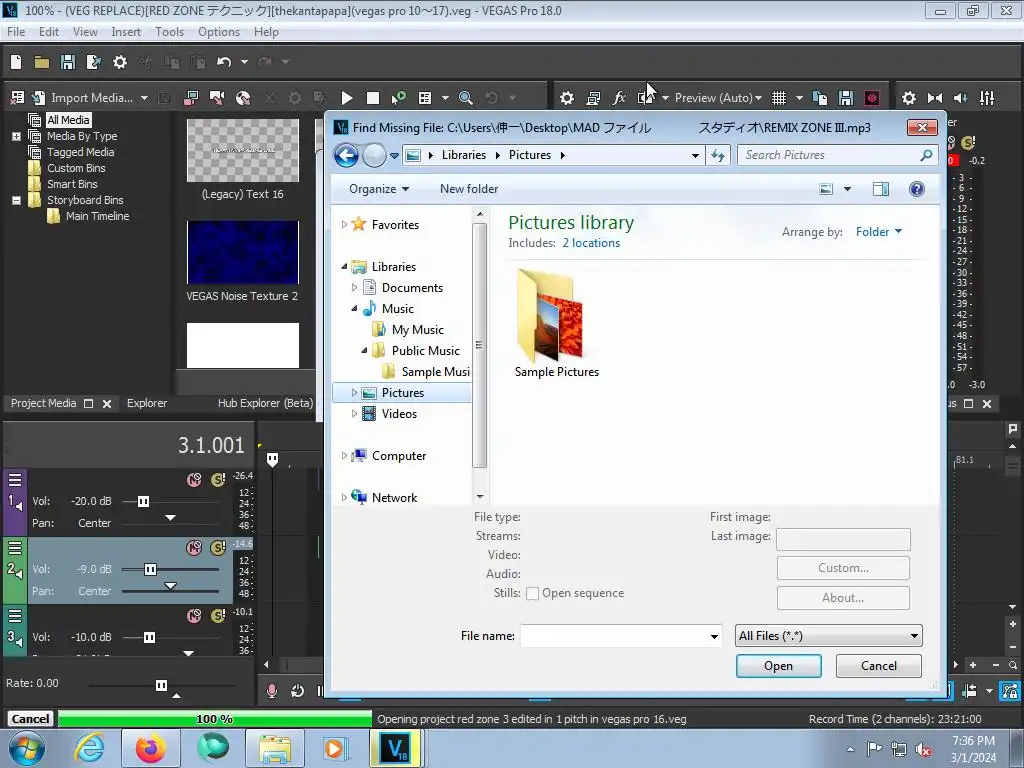Click the Undo arrow icon
The width and height of the screenshot is (1024, 768).
point(224,62)
